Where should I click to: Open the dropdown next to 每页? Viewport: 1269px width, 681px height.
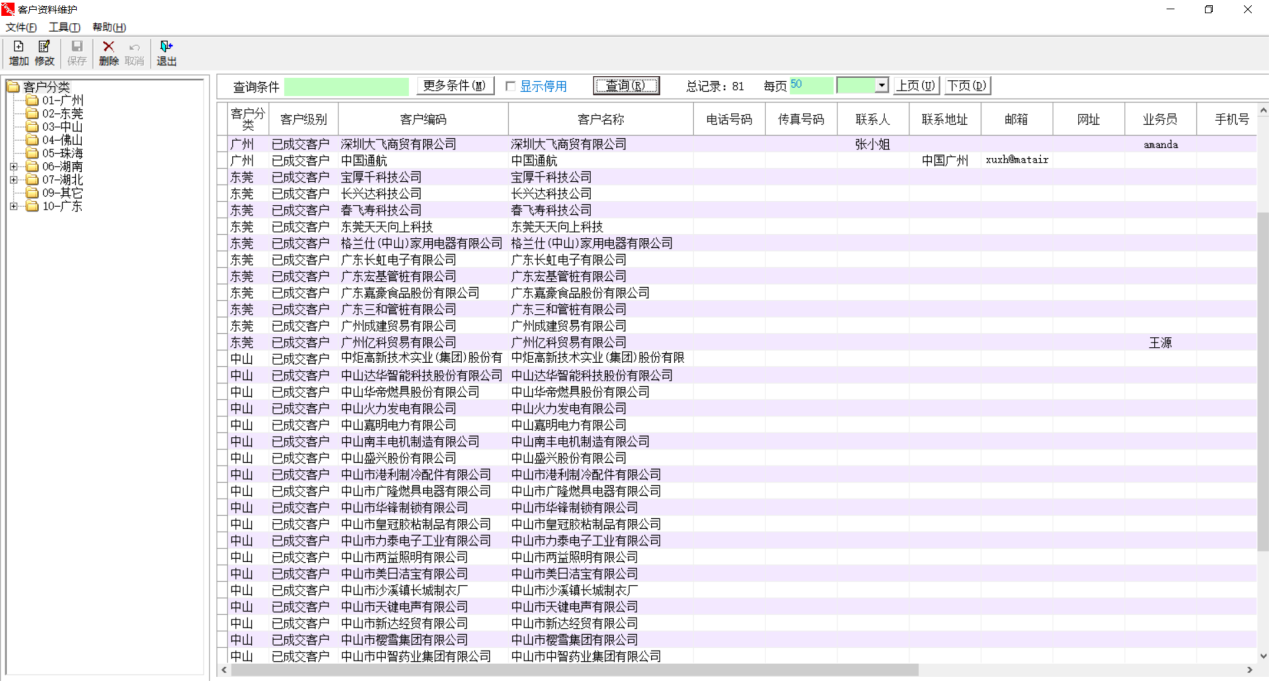click(x=881, y=86)
